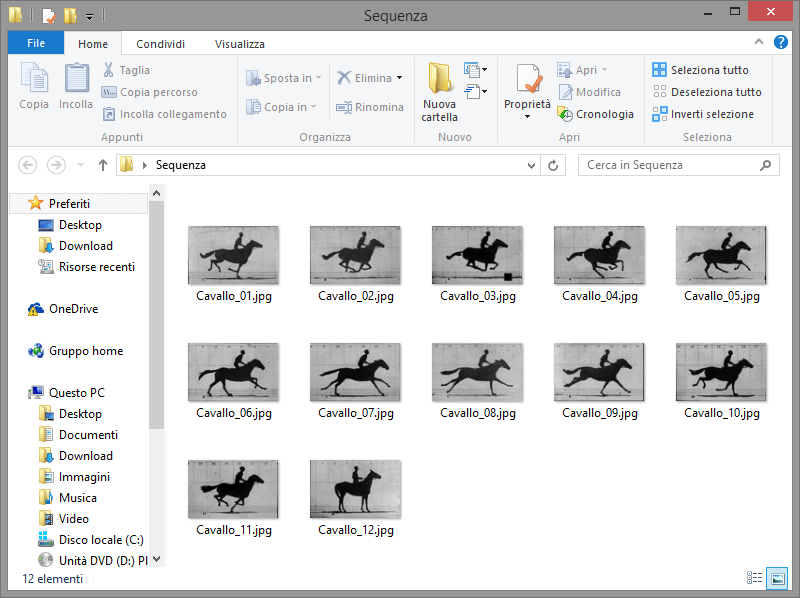Open the recent locations dropdown arrow
This screenshot has height=598, width=800.
coord(80,165)
